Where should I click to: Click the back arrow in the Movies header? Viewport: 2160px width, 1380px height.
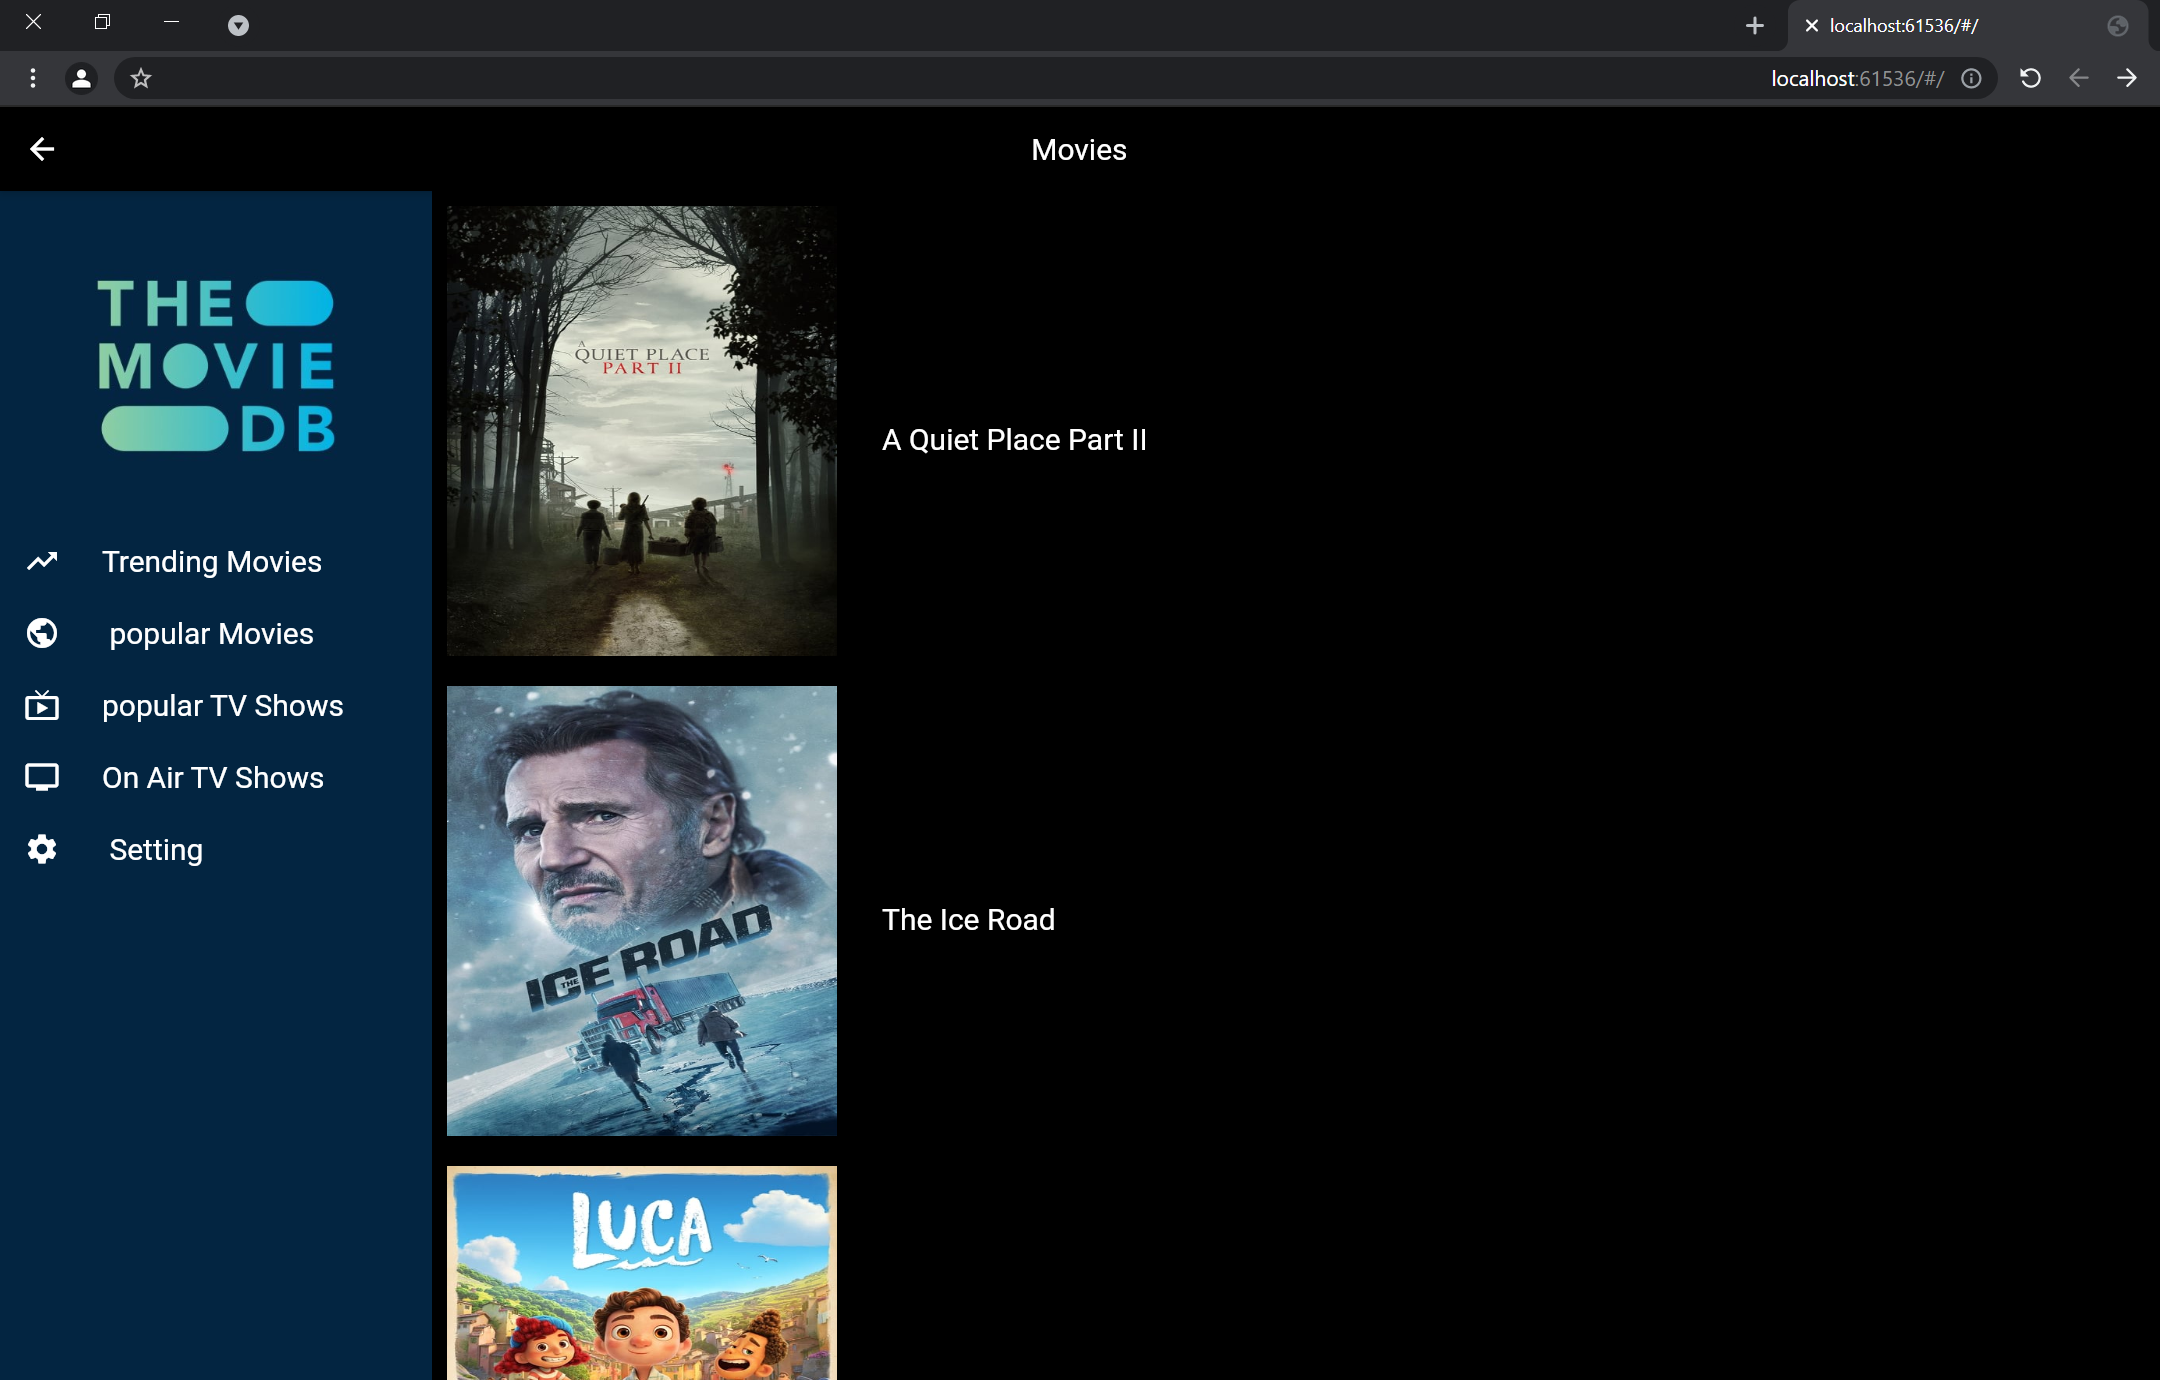coord(42,148)
